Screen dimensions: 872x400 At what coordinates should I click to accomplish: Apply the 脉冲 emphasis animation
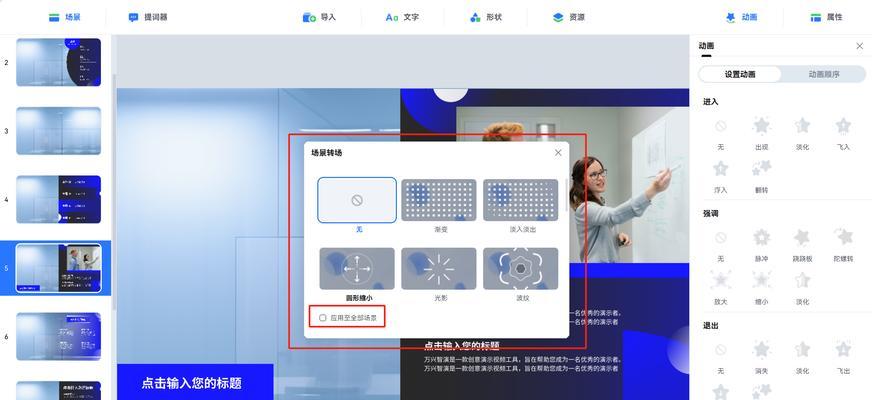(x=761, y=245)
